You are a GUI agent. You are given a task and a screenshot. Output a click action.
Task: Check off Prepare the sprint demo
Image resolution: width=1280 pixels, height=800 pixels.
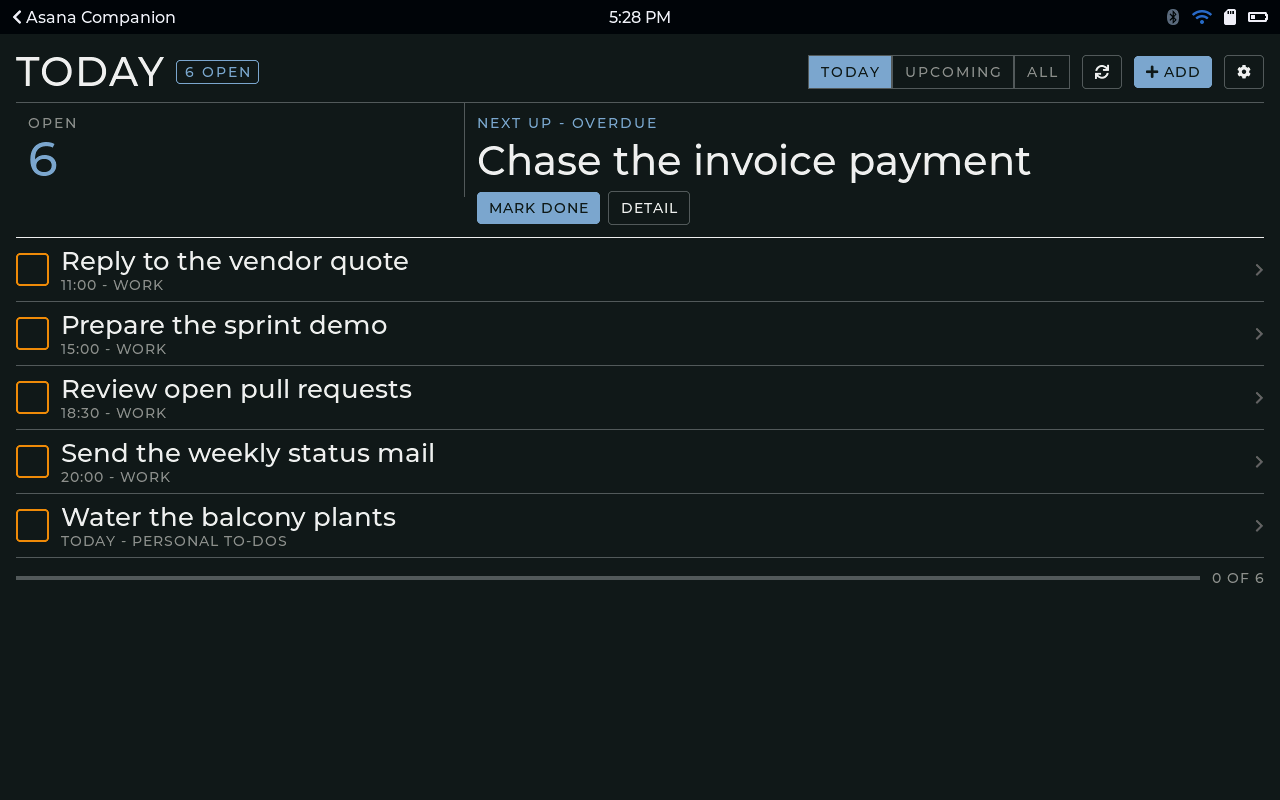pos(32,333)
